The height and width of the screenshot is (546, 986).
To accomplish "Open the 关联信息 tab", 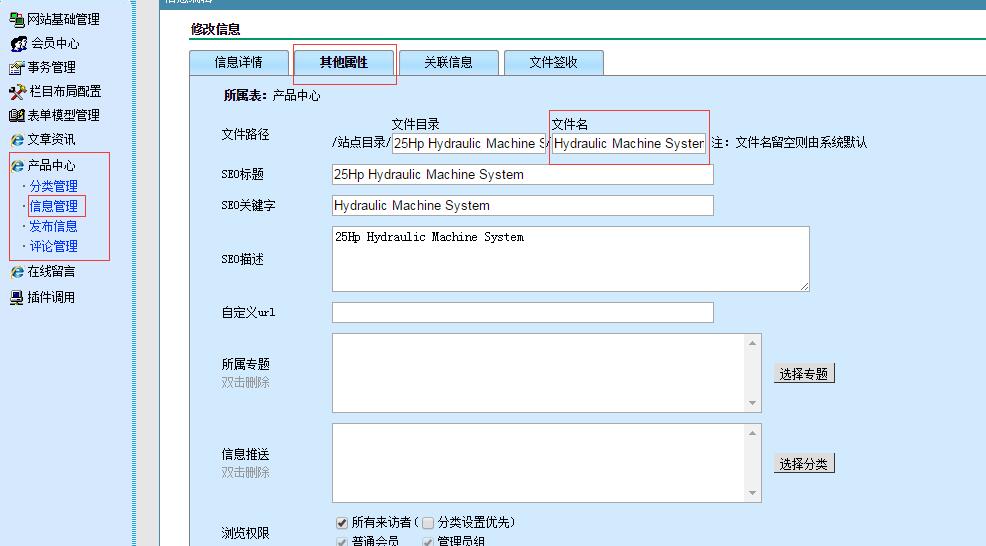I will pos(448,62).
